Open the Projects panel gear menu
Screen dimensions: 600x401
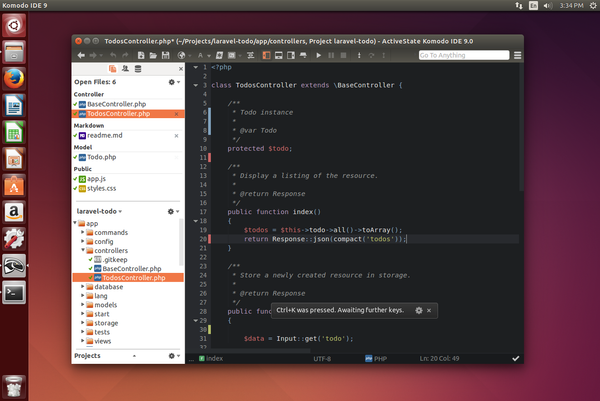click(x=172, y=355)
